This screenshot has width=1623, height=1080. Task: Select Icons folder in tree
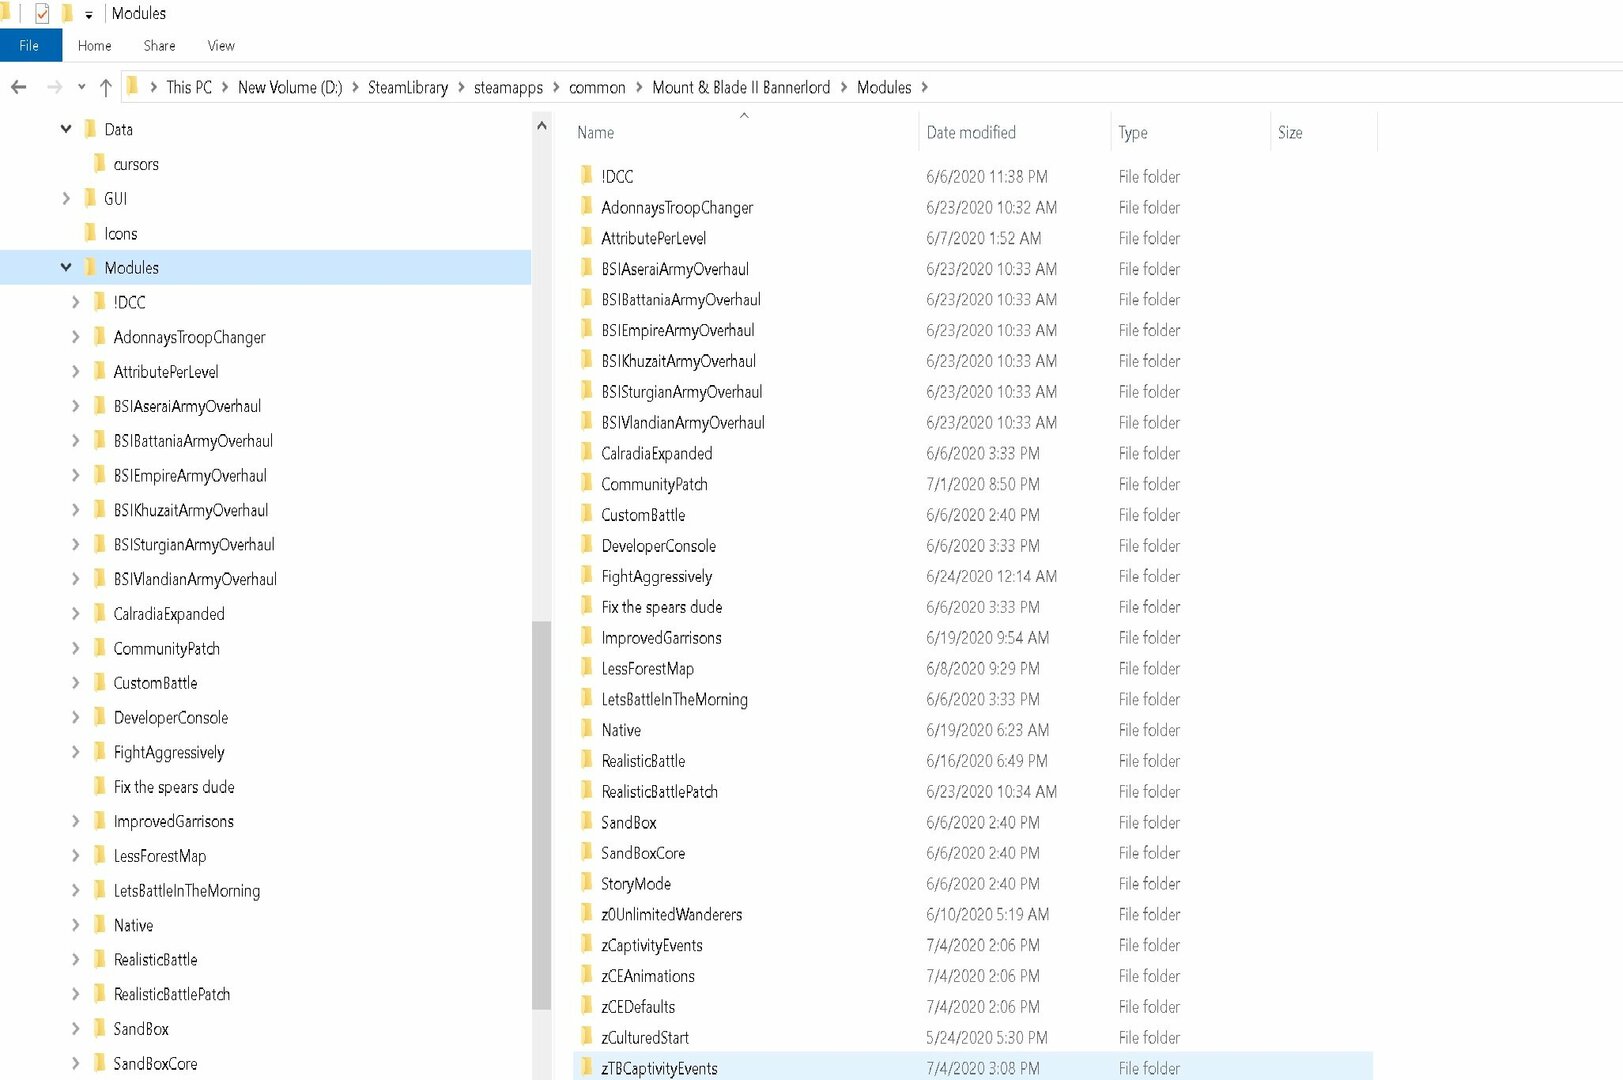(120, 233)
